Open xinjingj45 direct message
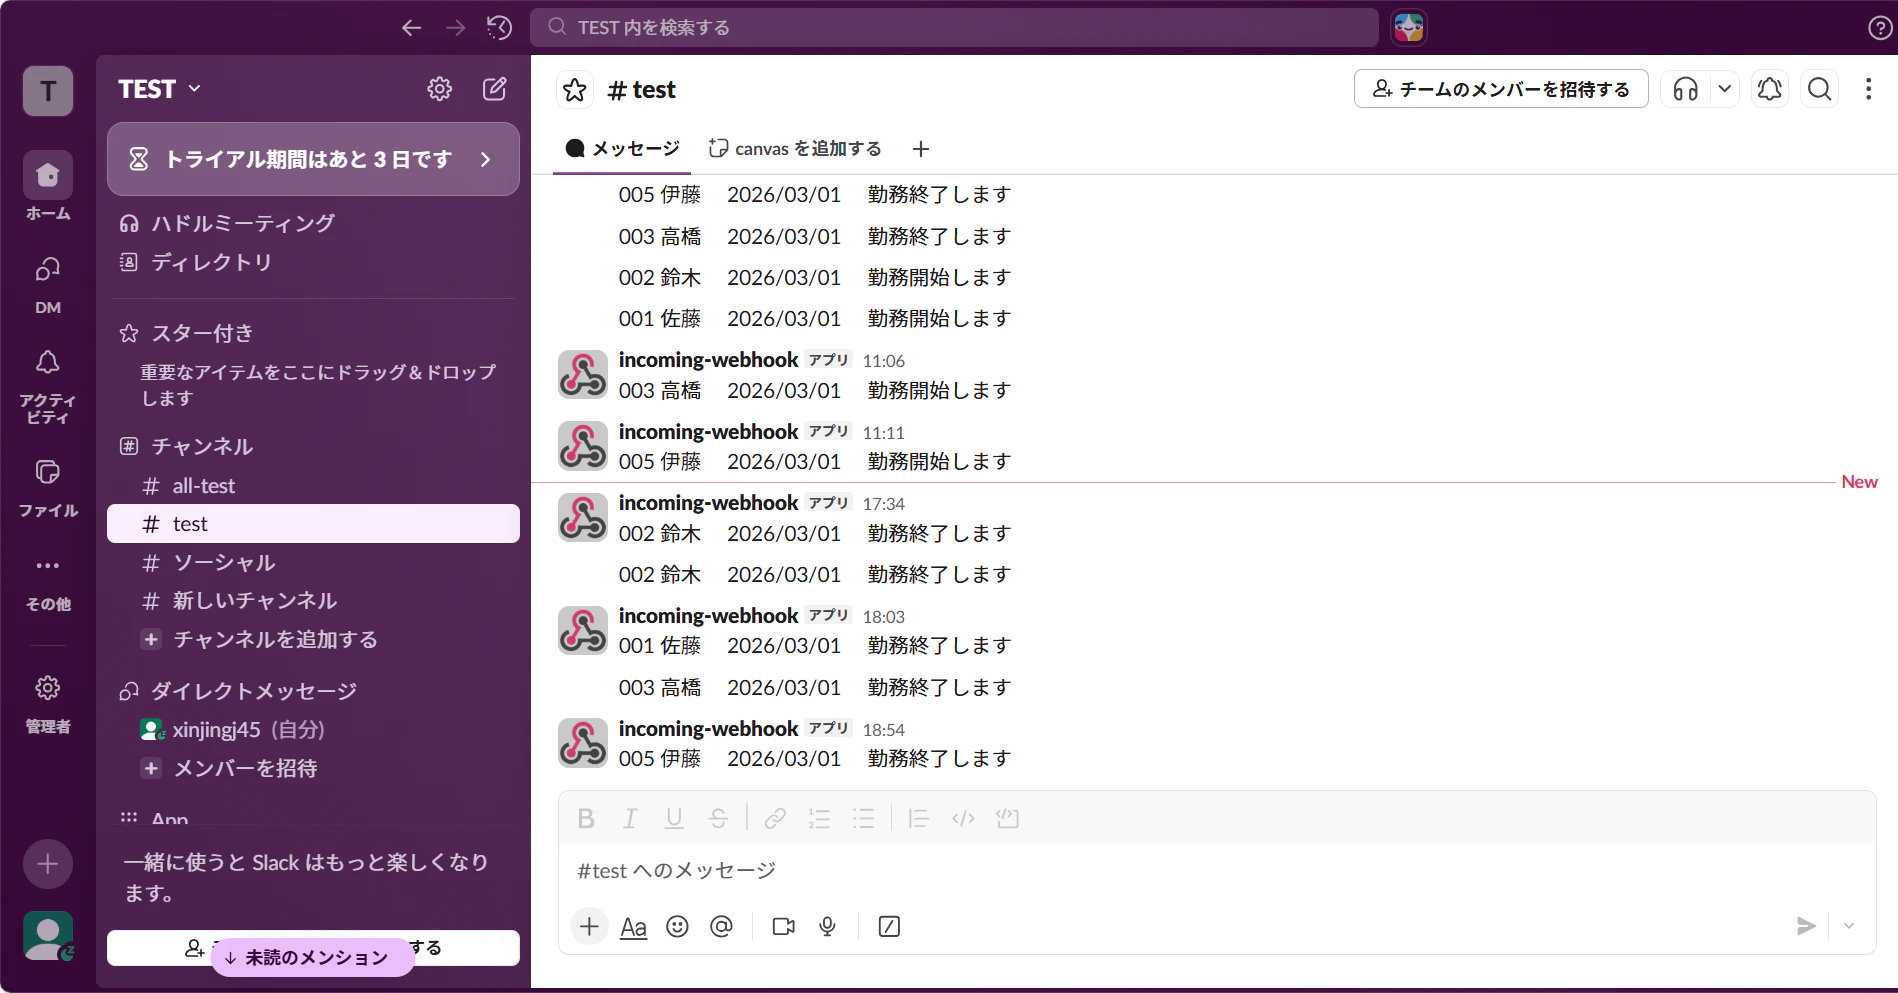The image size is (1898, 993). click(313, 730)
